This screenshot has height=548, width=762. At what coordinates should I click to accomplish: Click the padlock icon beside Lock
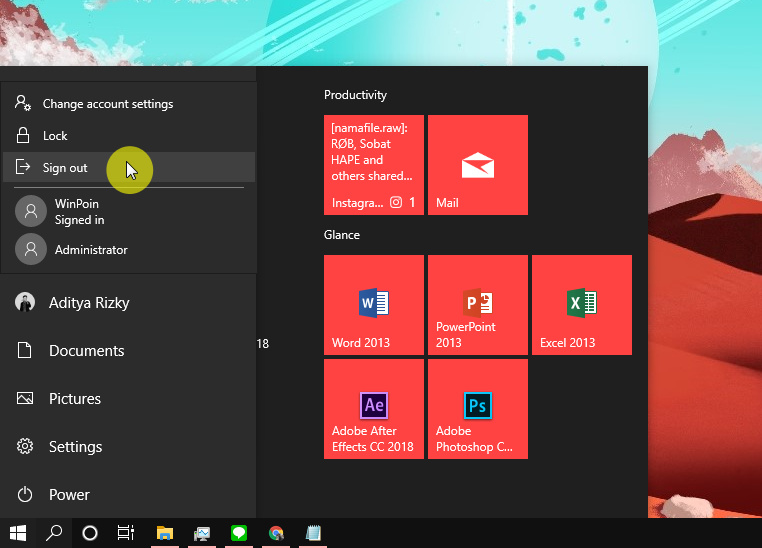coord(23,135)
